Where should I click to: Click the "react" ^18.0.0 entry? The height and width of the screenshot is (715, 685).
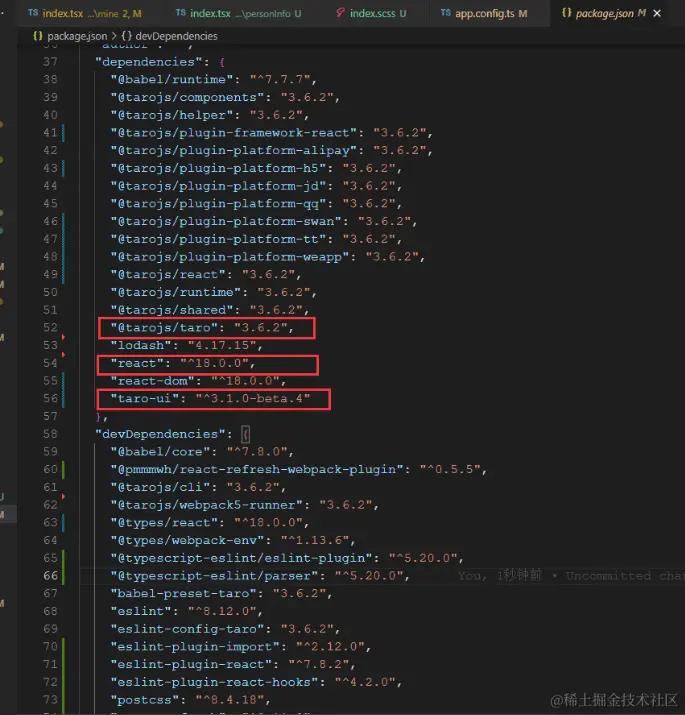pyautogui.click(x=182, y=363)
